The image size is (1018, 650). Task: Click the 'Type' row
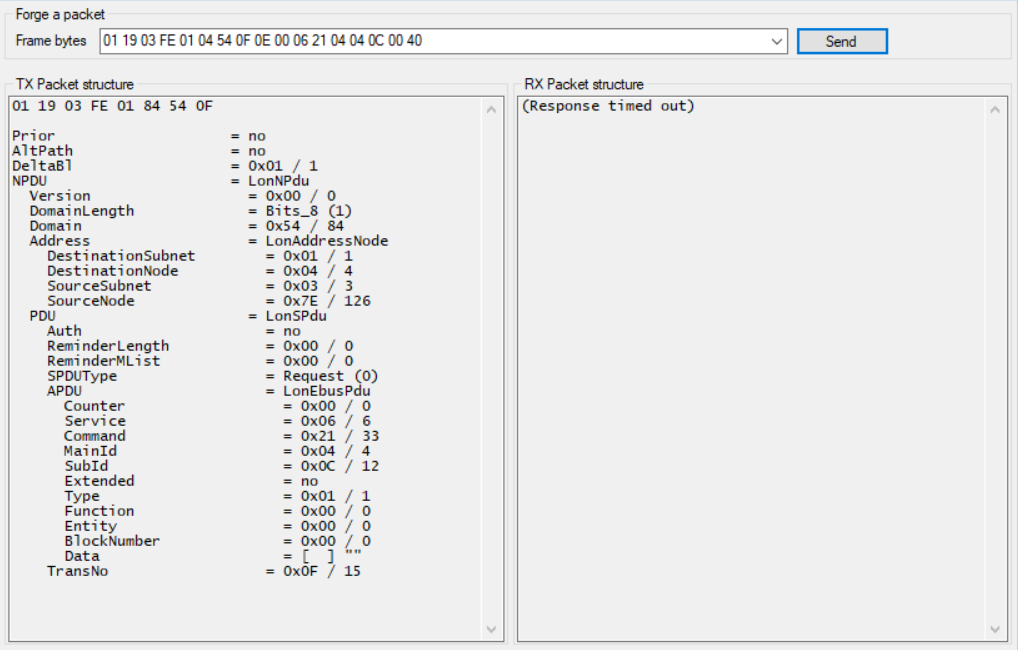[217, 495]
